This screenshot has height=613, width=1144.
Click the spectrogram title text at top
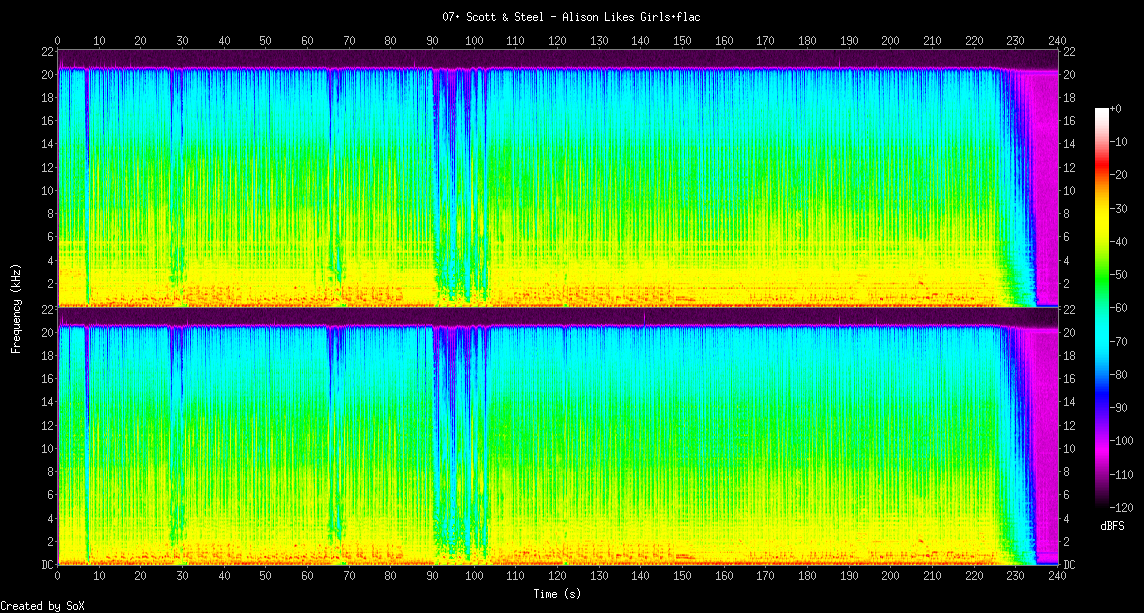tap(571, 17)
